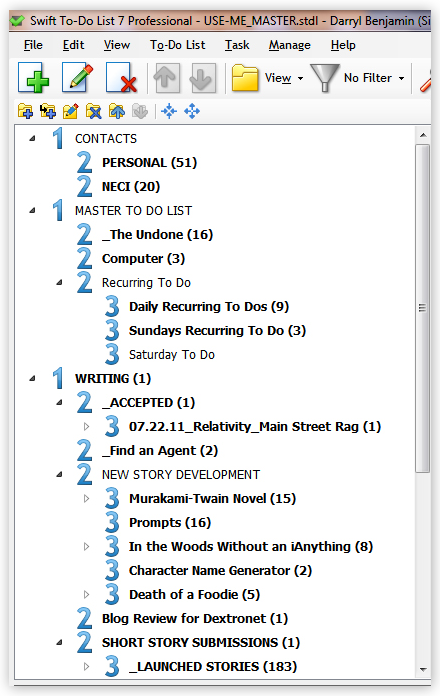Screen dimensions: 440x696
Task: Click the Collapse All inward arrows icon
Action: point(169,111)
